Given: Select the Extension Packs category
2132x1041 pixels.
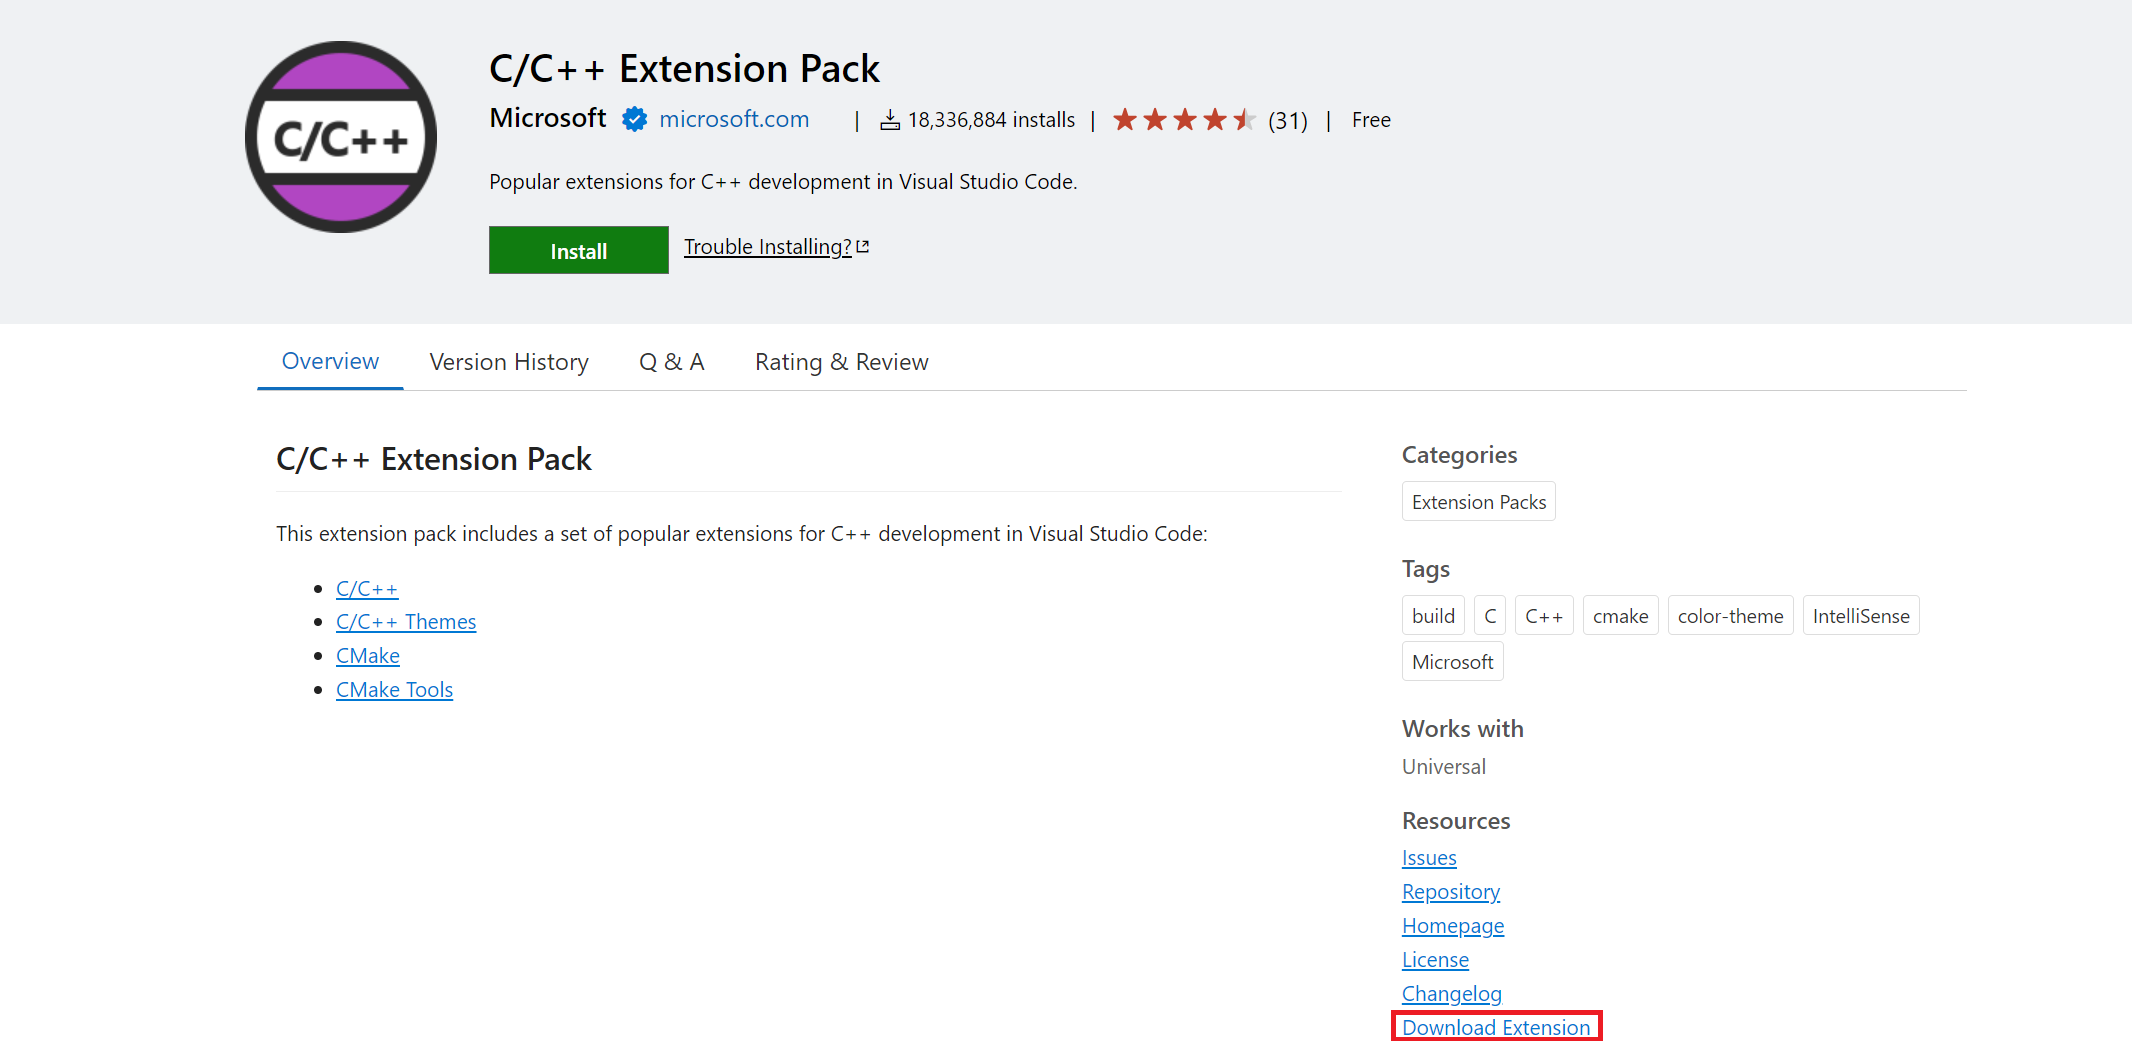Looking at the screenshot, I should pos(1479,502).
